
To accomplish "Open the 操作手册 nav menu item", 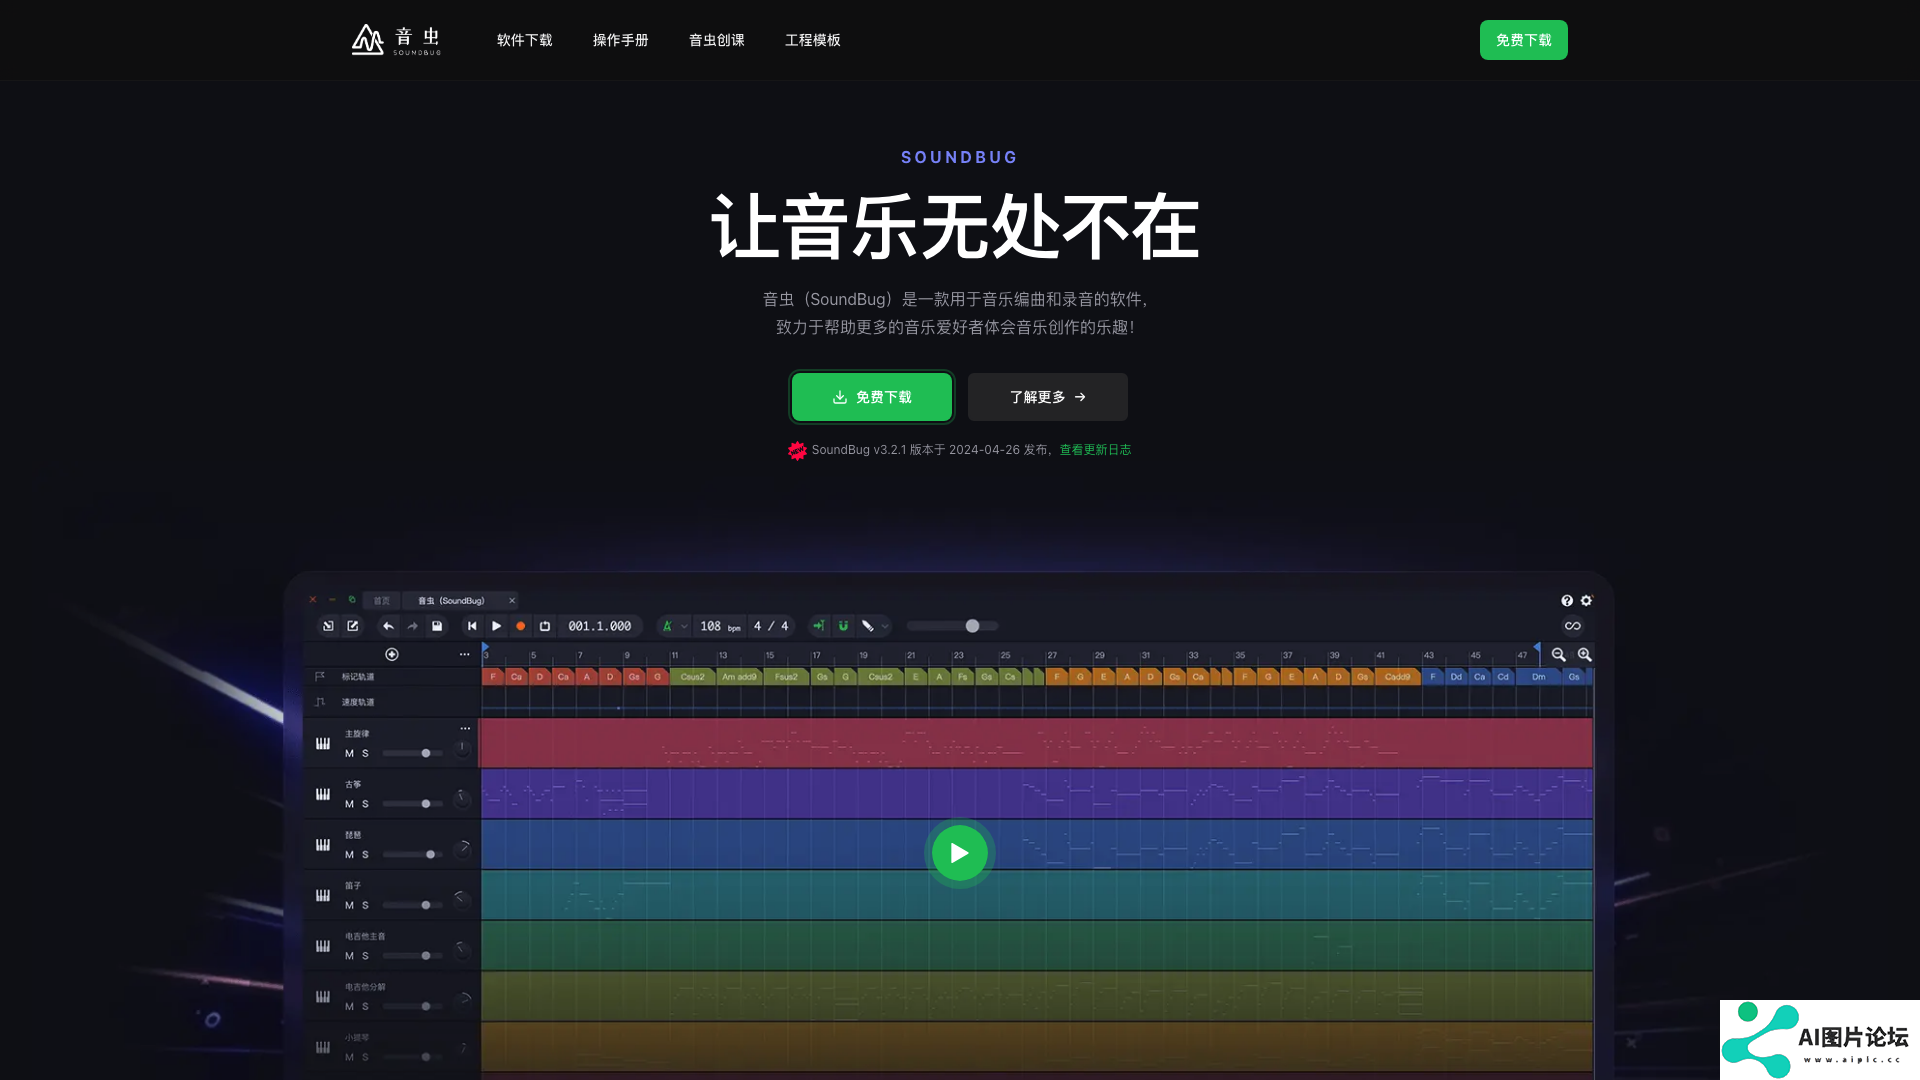I will click(x=620, y=40).
